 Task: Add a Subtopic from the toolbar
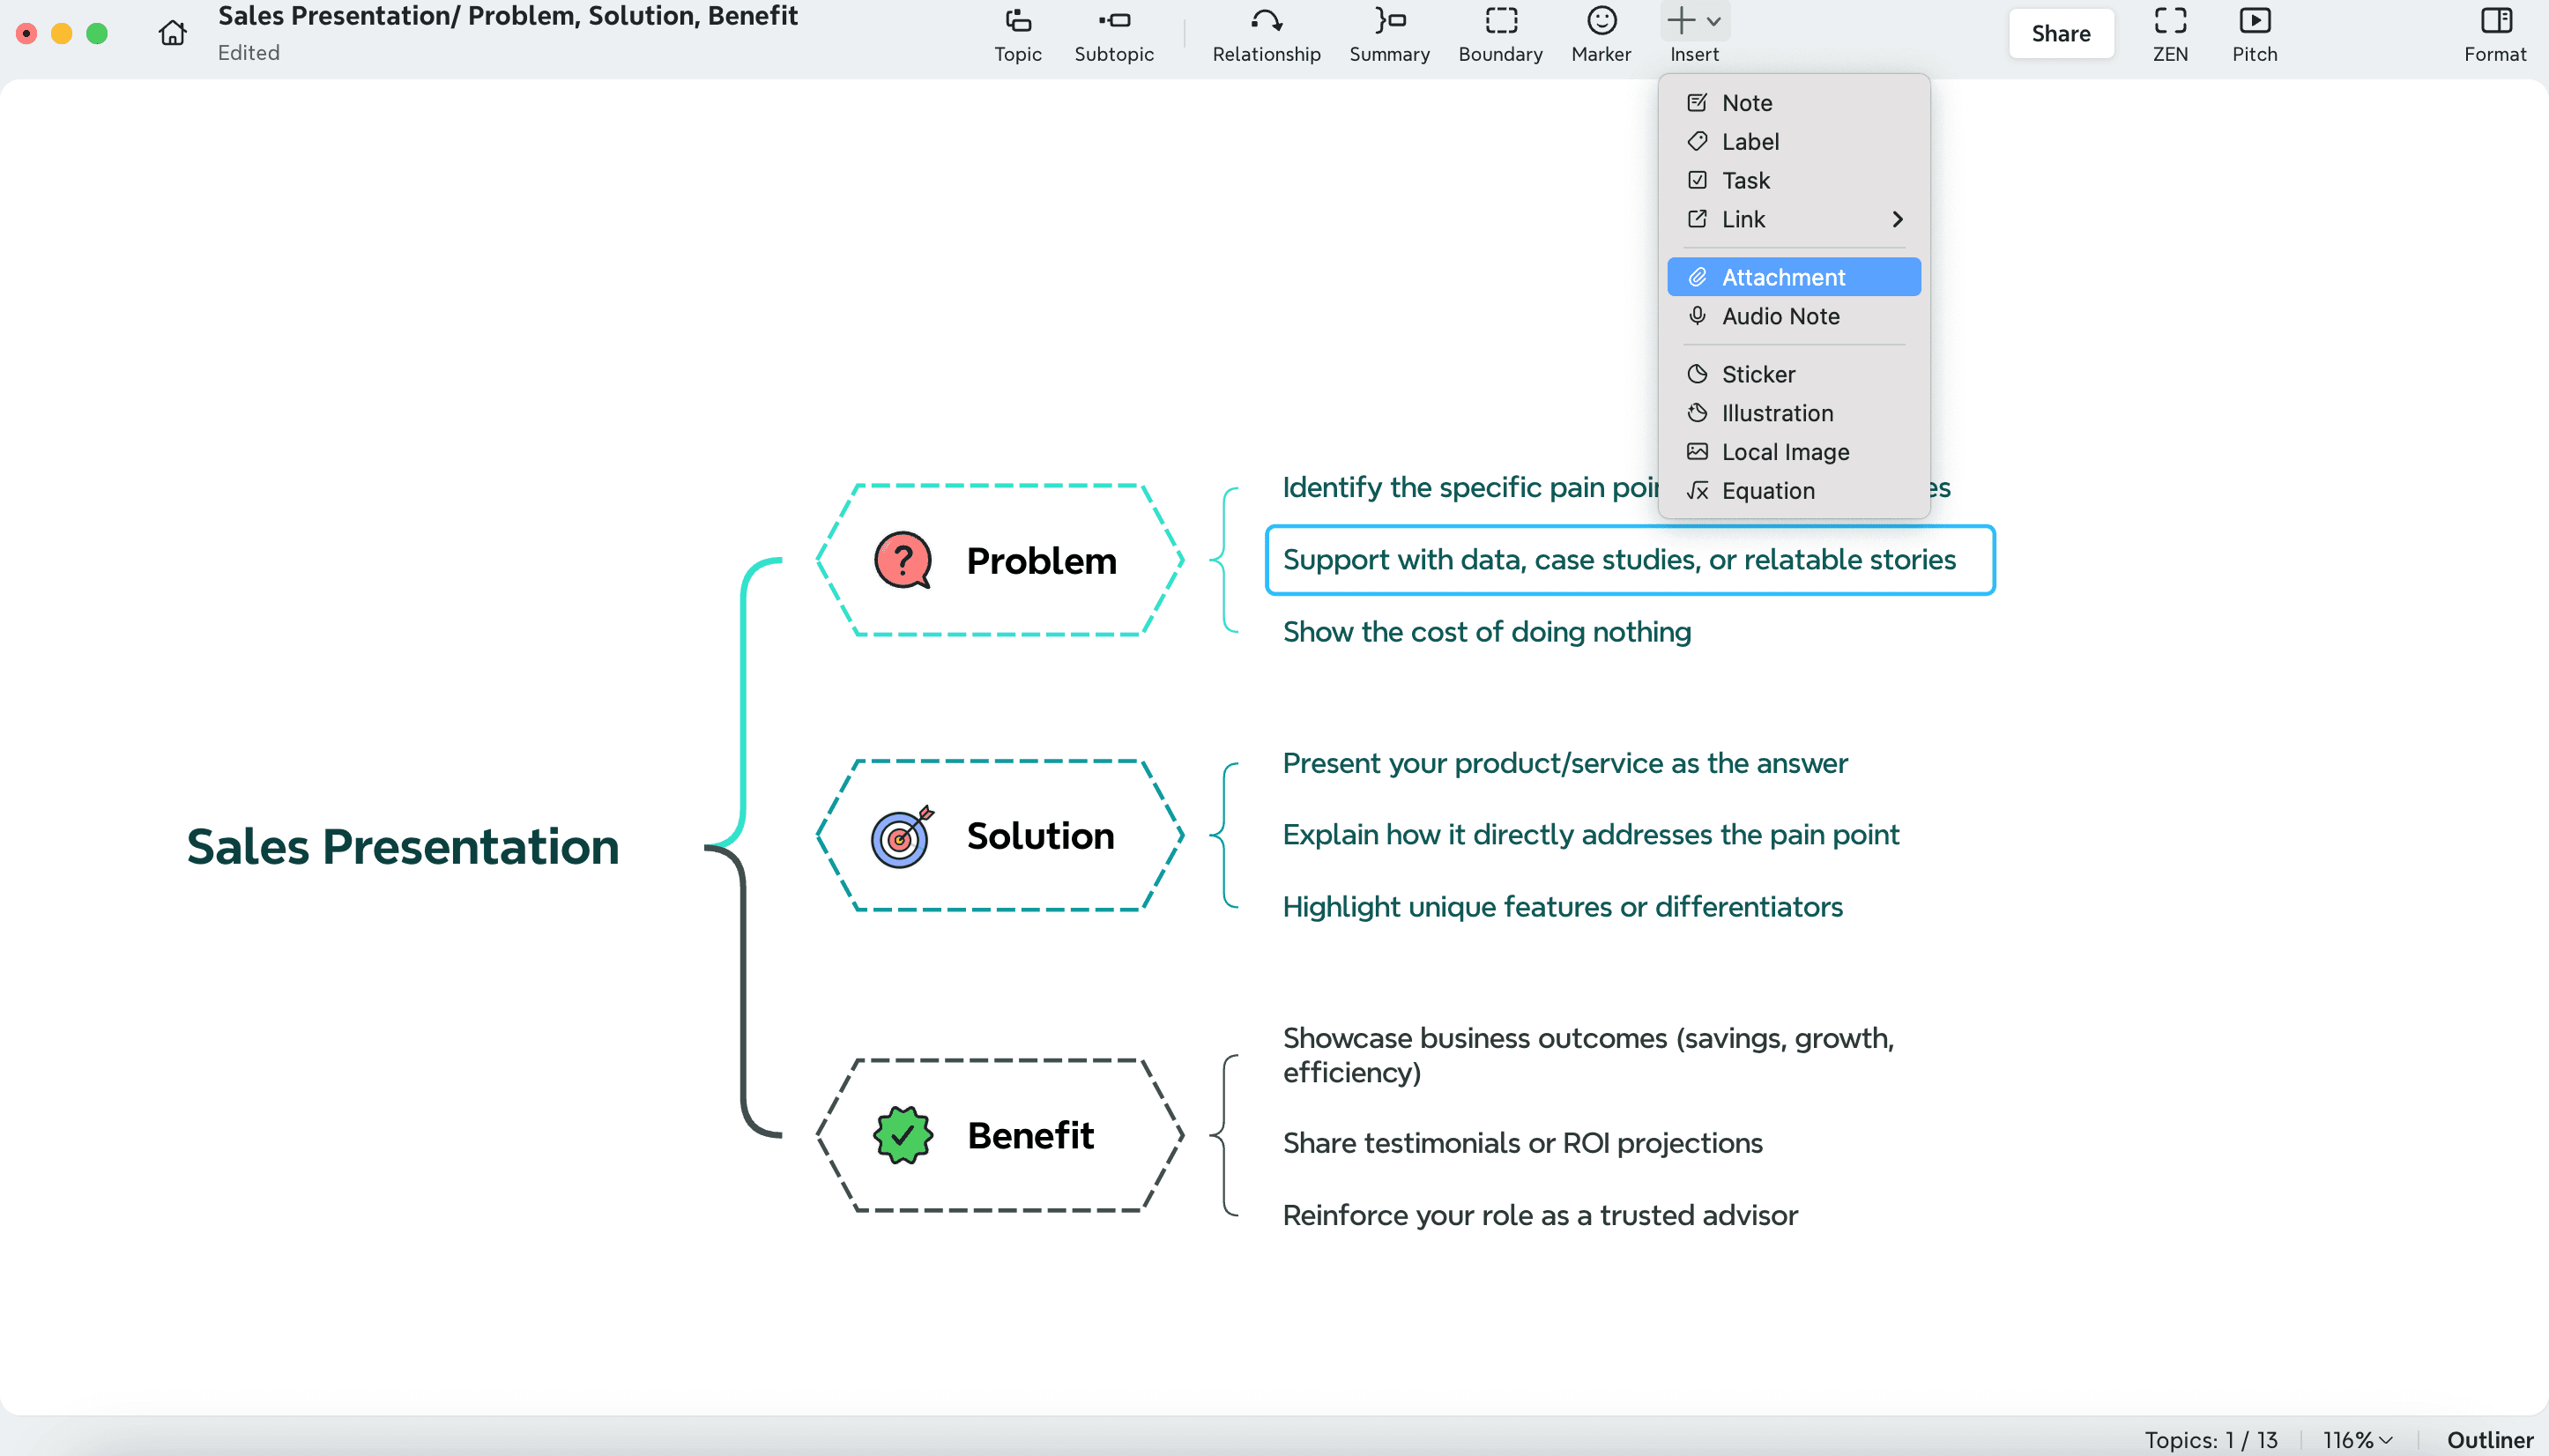click(1113, 35)
